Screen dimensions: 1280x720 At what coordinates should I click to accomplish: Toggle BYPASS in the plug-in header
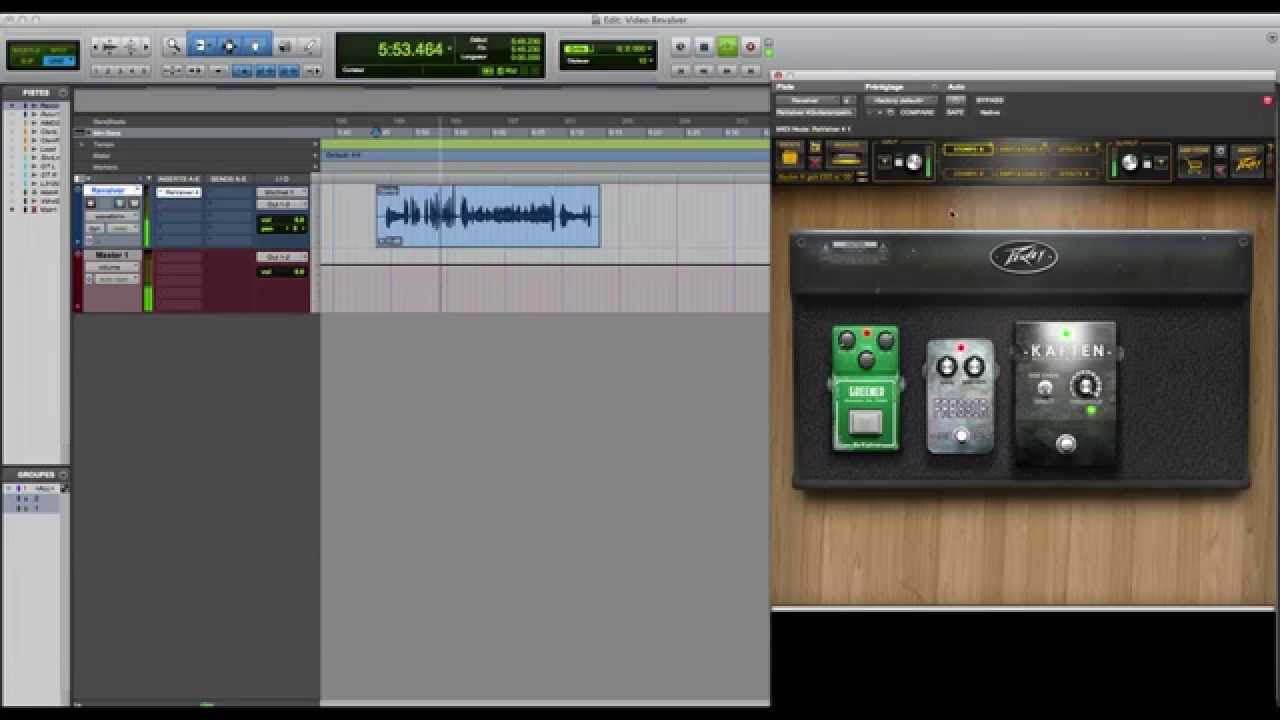tap(989, 100)
